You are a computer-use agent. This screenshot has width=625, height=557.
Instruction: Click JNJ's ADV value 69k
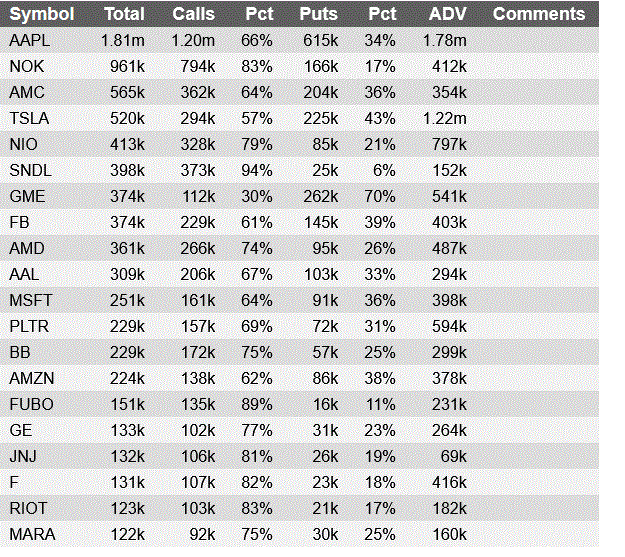[453, 456]
